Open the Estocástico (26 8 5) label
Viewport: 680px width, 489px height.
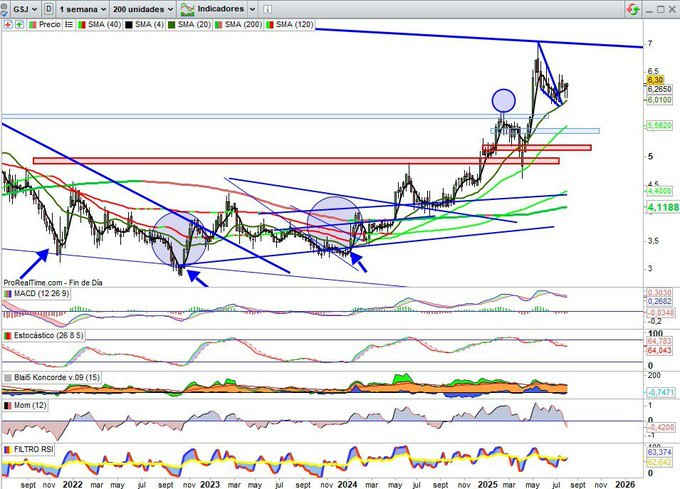coord(48,336)
